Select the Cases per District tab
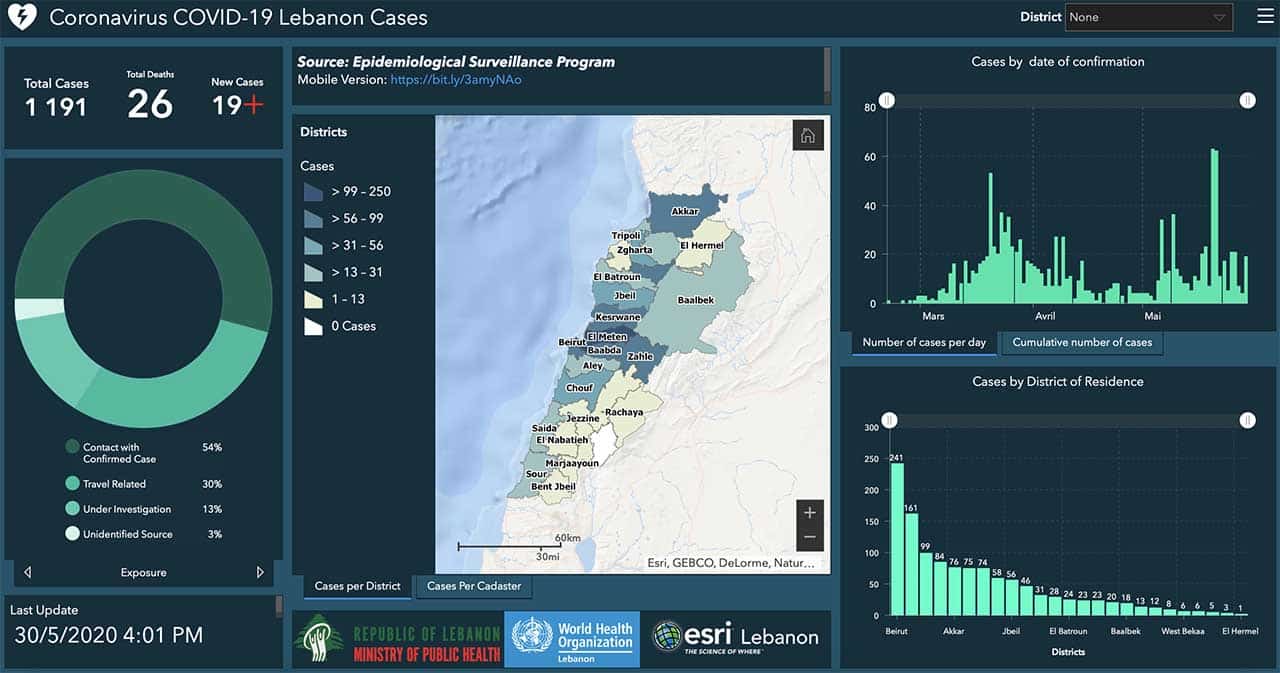Screen dimensions: 1280x673 click(x=357, y=586)
